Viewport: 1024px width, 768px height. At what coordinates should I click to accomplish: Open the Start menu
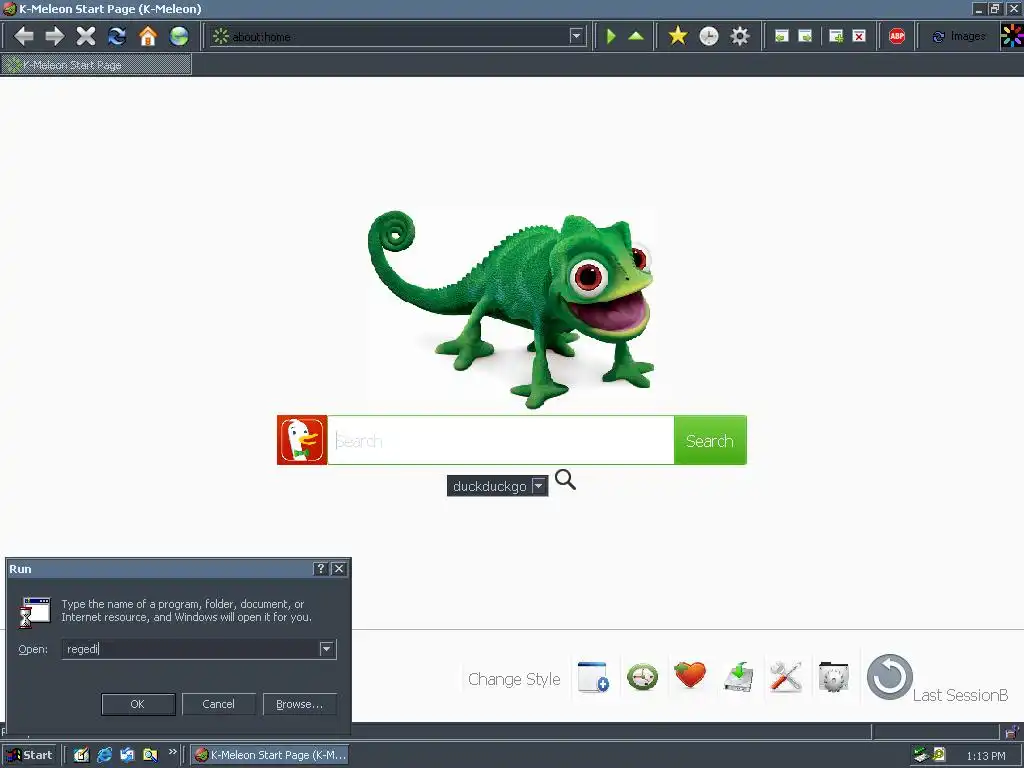tap(29, 755)
